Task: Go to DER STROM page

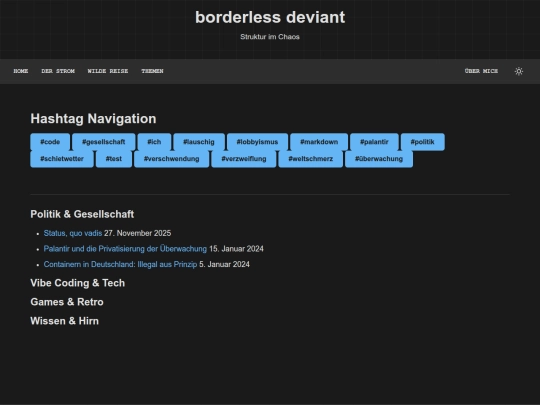Action: coord(58,71)
